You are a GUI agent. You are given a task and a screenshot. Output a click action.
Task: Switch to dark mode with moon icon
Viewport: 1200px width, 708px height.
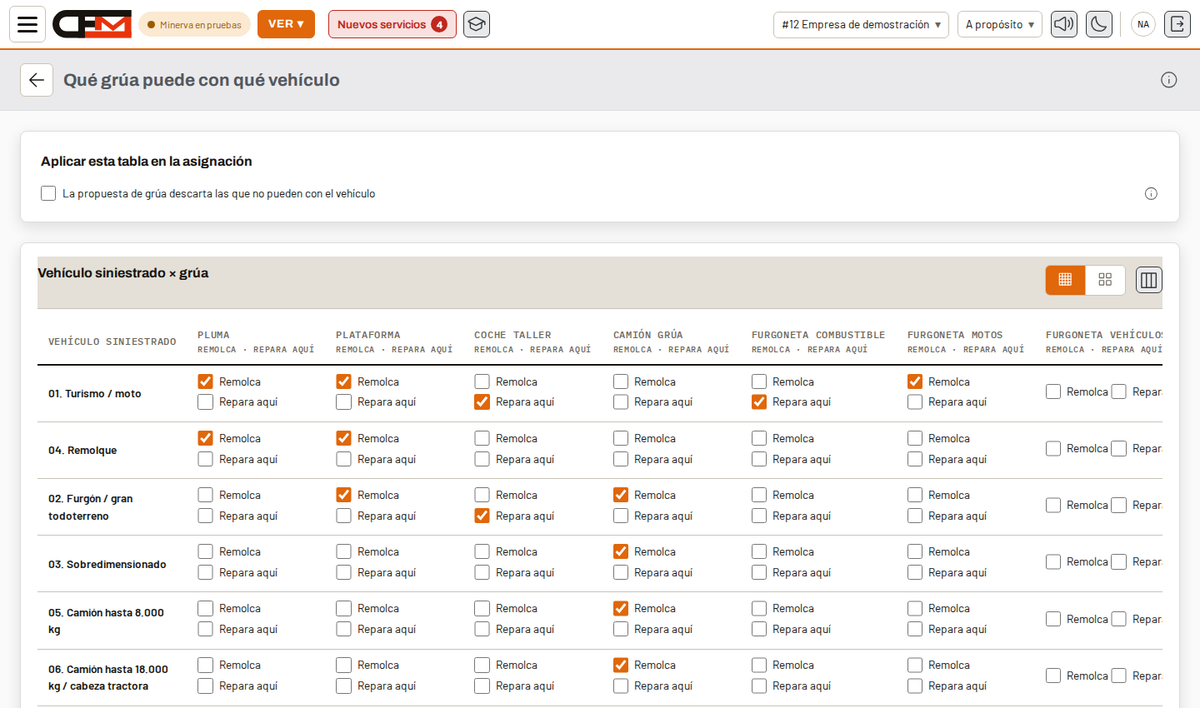[x=1099, y=24]
